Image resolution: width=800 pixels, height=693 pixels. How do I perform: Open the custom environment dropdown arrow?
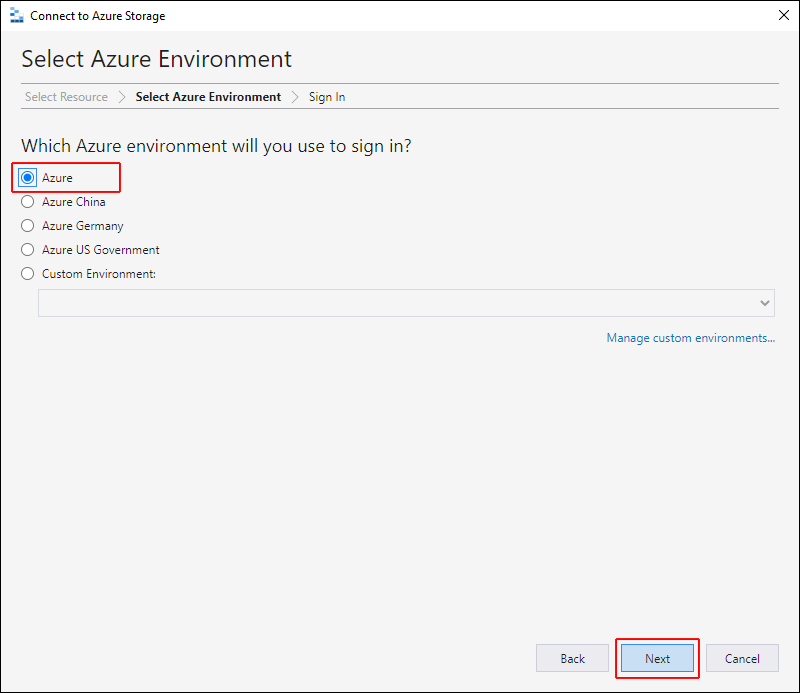point(764,303)
